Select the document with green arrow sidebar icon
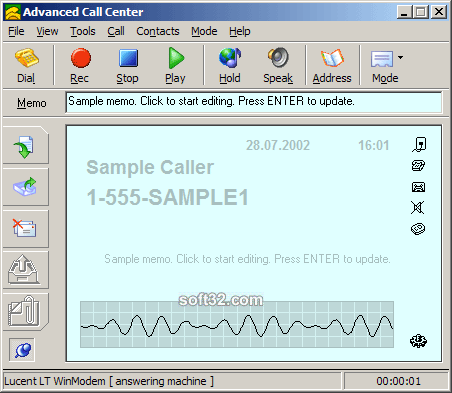The width and height of the screenshot is (452, 393). click(x=24, y=147)
